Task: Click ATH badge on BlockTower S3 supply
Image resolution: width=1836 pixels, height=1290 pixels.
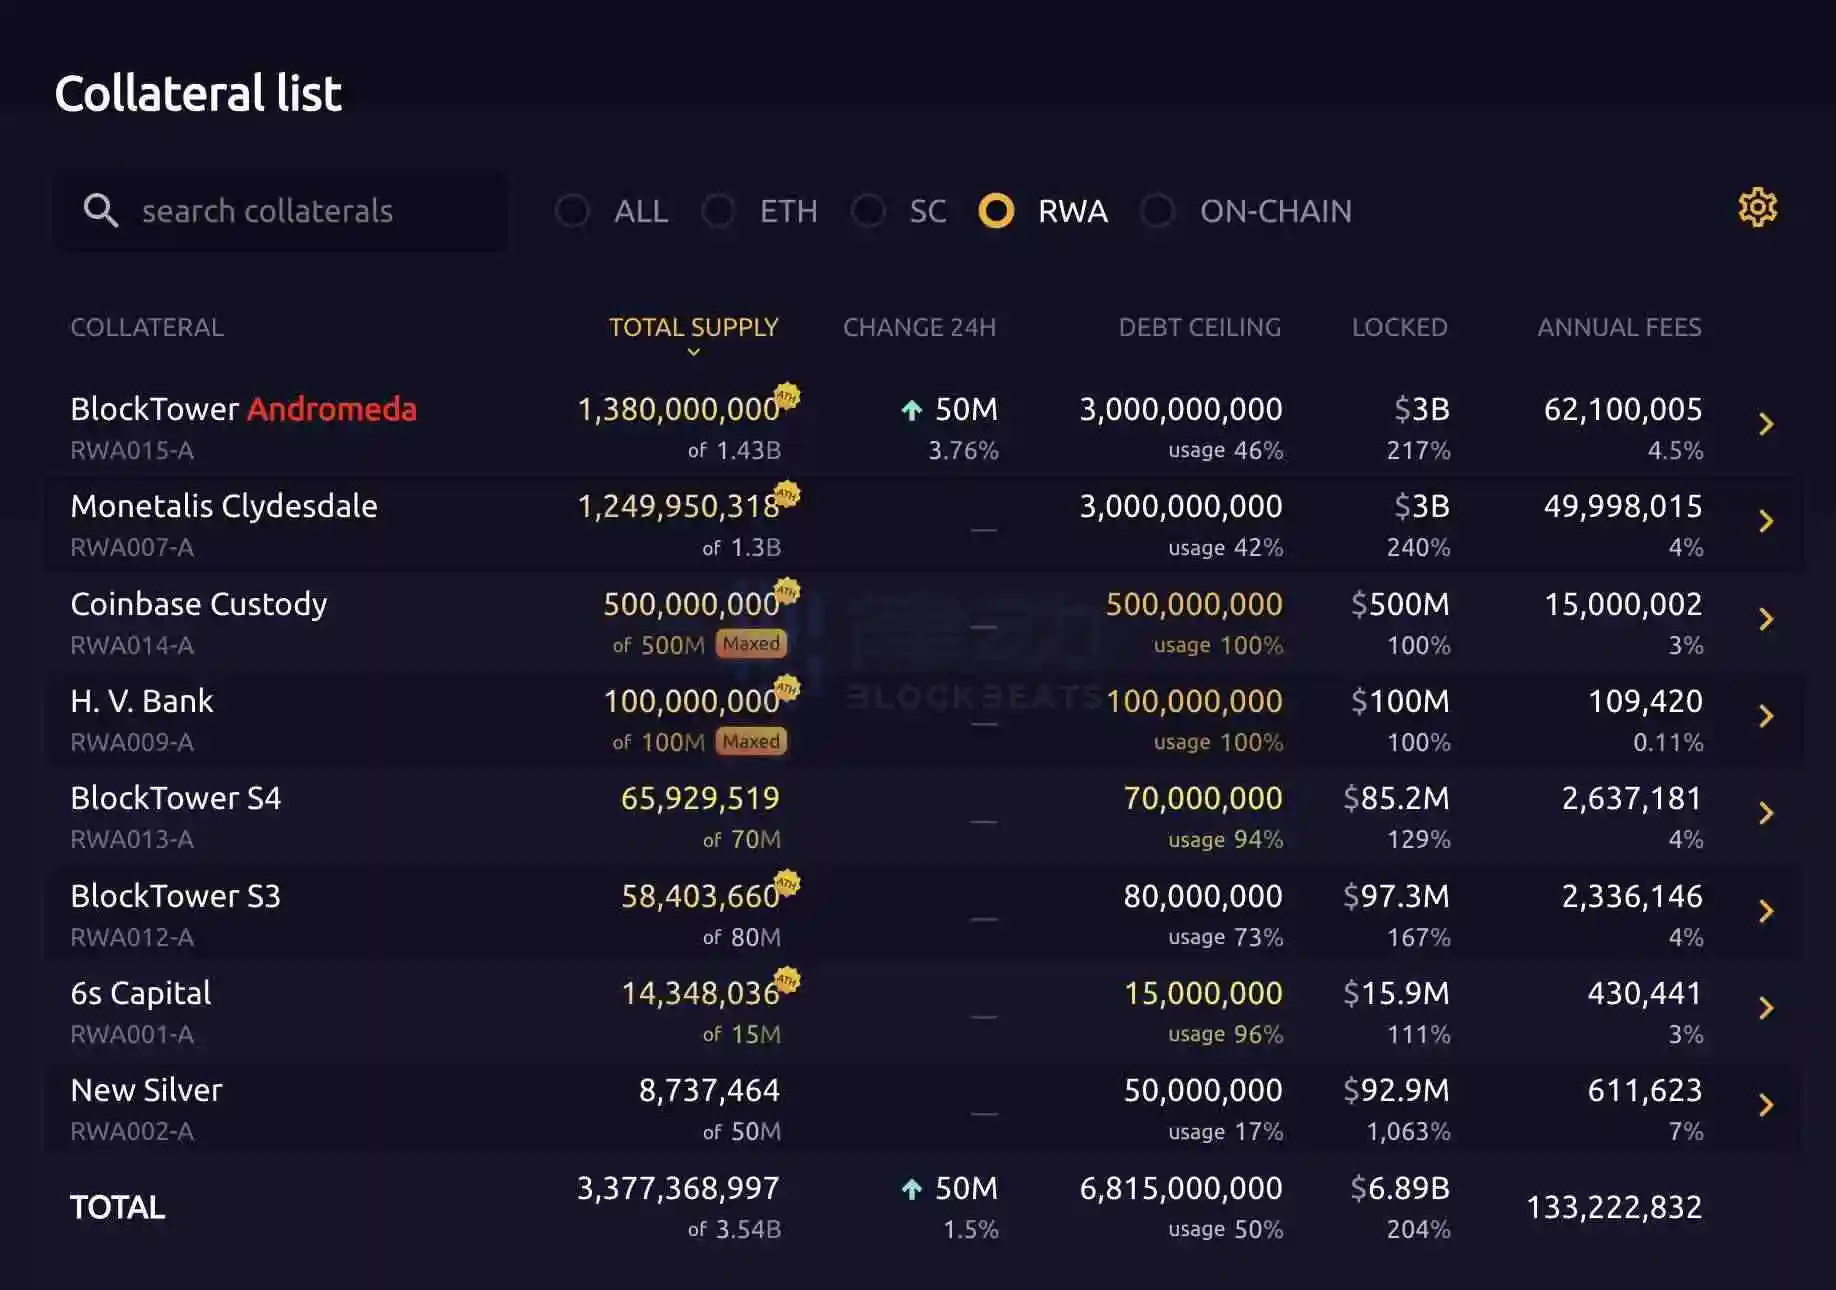Action: click(x=787, y=883)
